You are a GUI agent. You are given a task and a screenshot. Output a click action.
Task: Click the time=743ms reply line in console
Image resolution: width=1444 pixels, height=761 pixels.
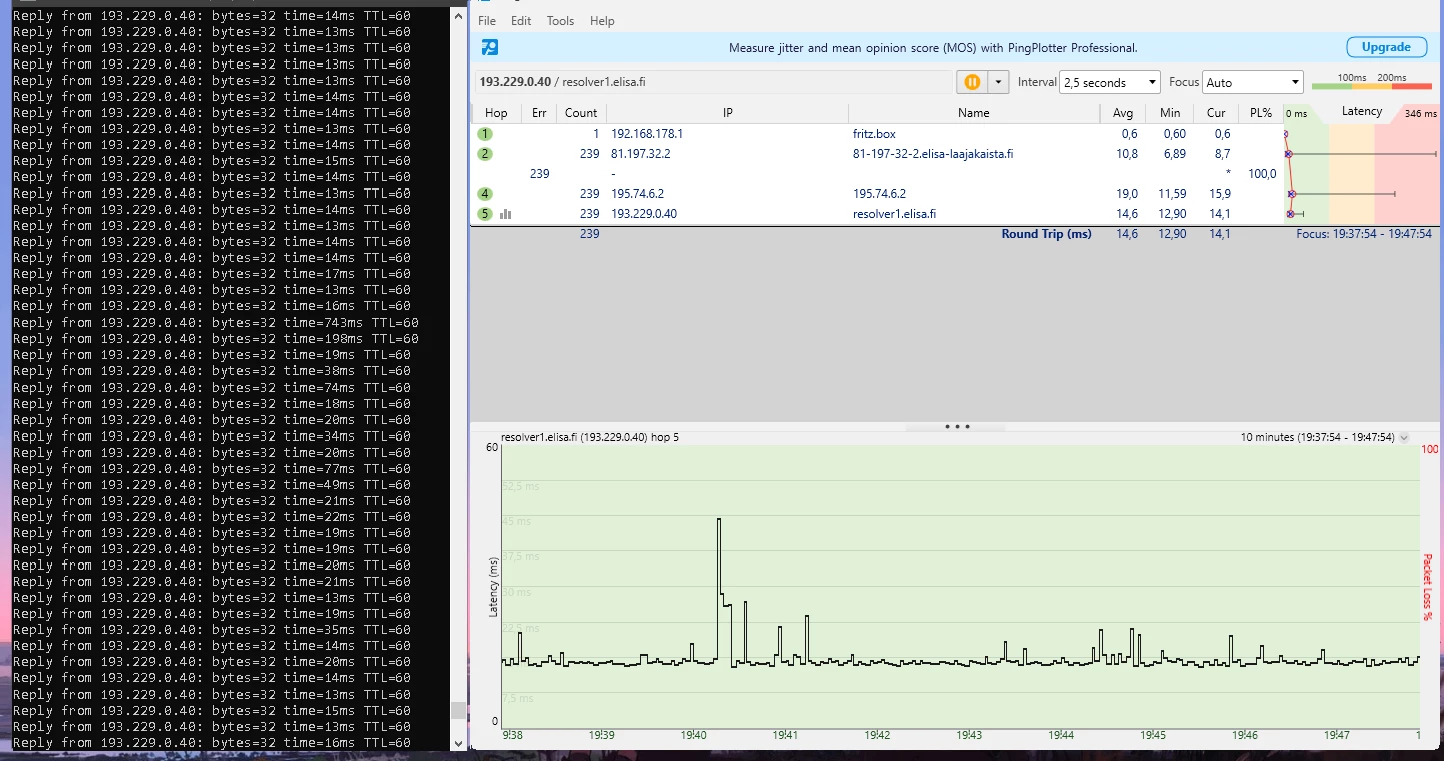pyautogui.click(x=216, y=323)
